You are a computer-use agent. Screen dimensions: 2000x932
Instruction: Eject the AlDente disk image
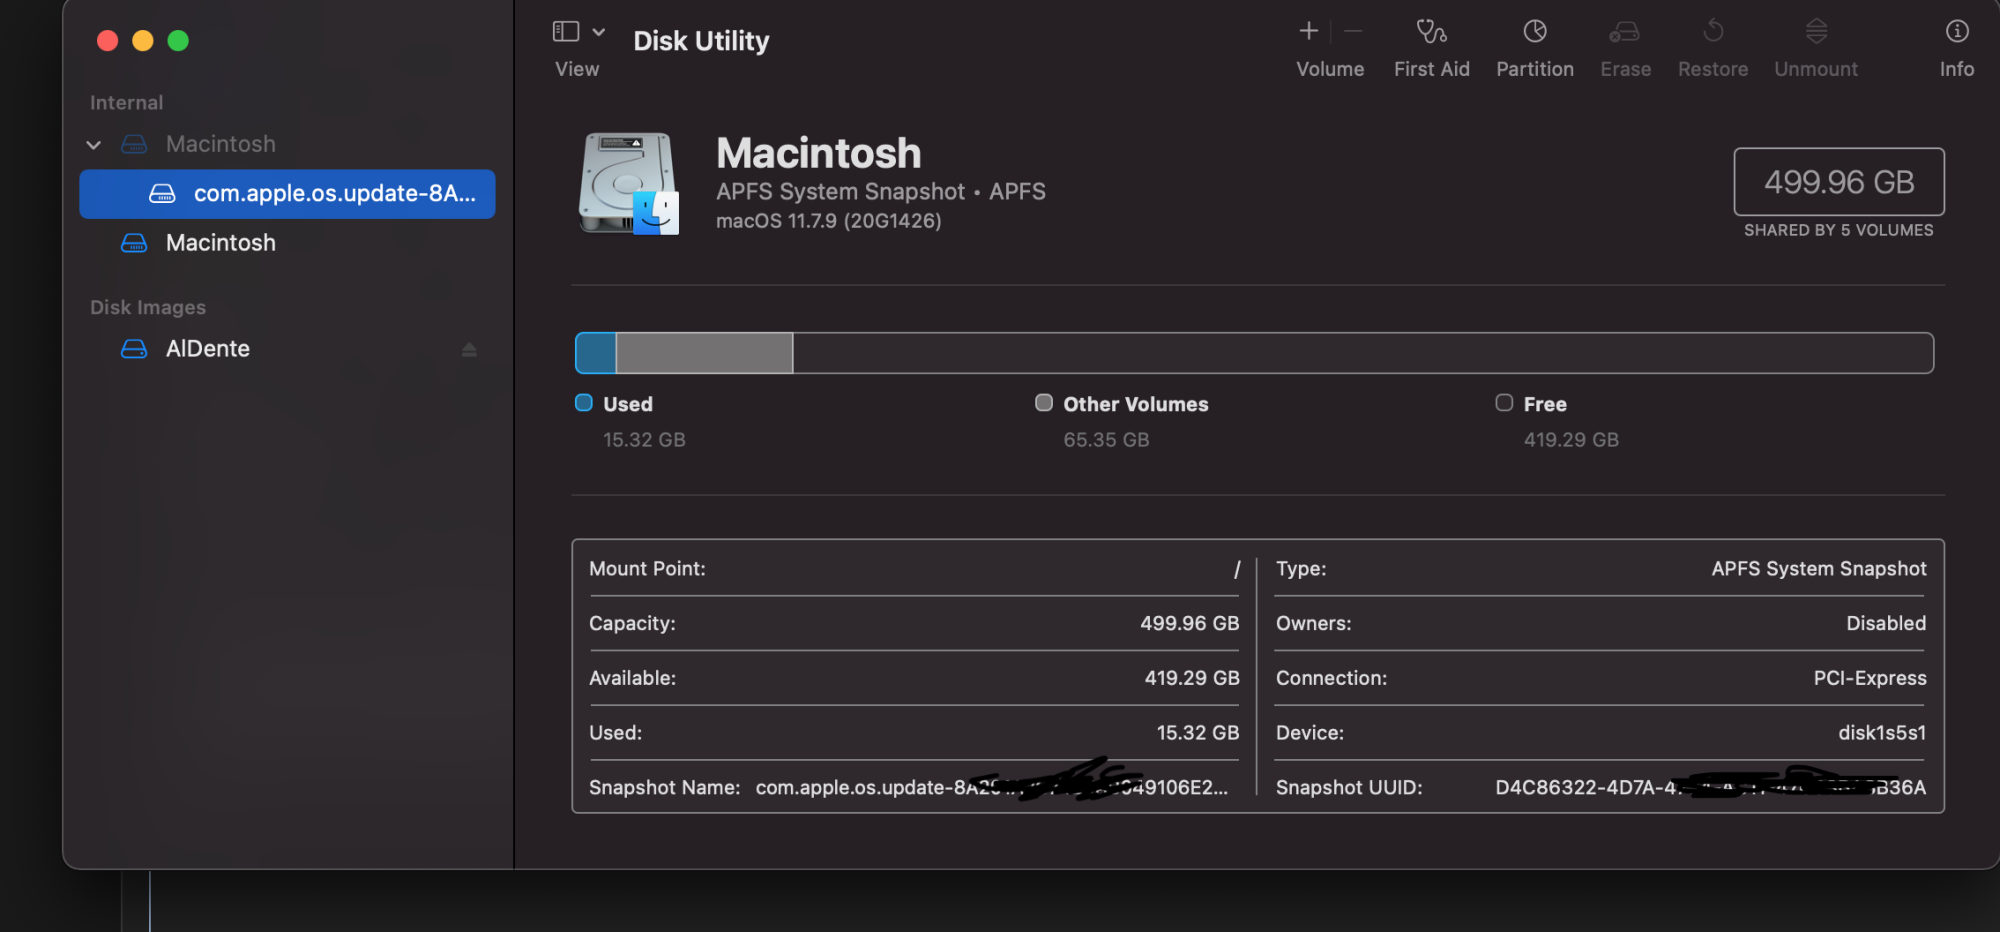click(x=469, y=349)
